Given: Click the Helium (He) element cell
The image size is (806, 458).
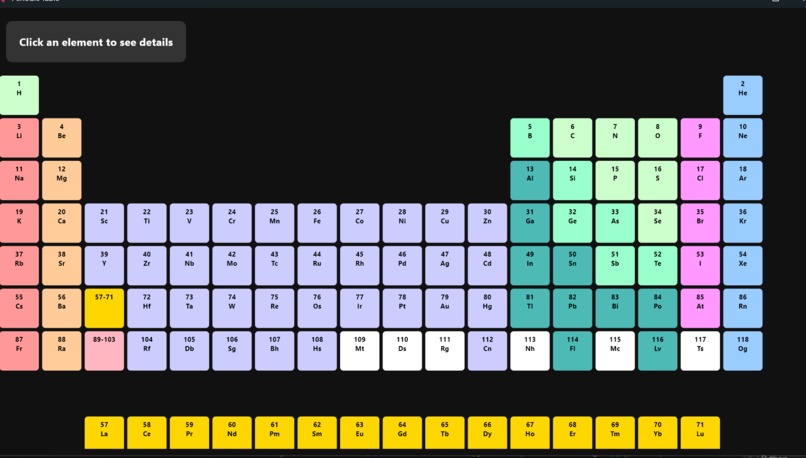Looking at the screenshot, I should (743, 95).
